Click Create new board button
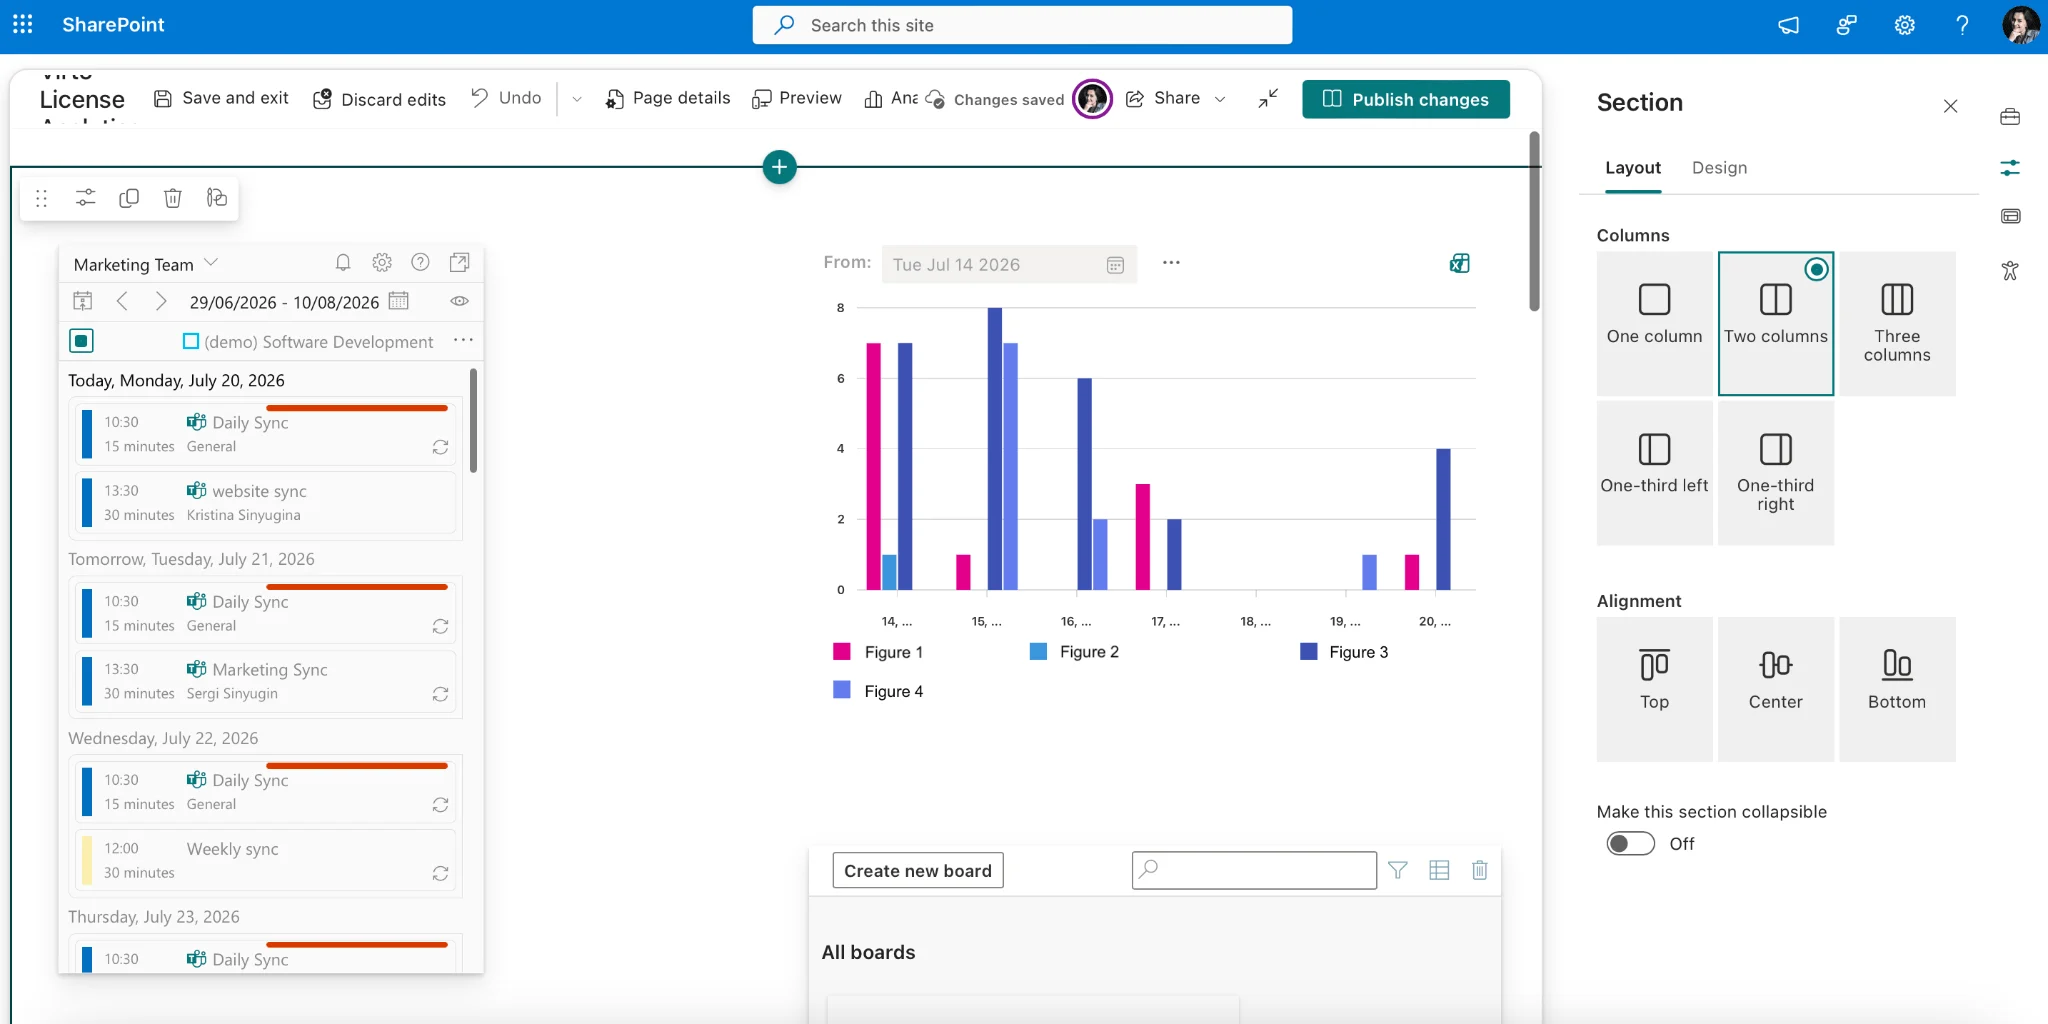Image resolution: width=2048 pixels, height=1024 pixels. [918, 870]
